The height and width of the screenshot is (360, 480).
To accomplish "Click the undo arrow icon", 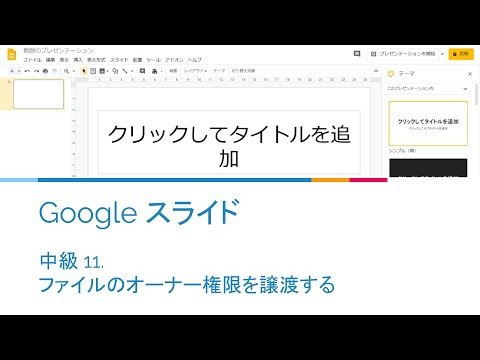I will click(x=27, y=71).
